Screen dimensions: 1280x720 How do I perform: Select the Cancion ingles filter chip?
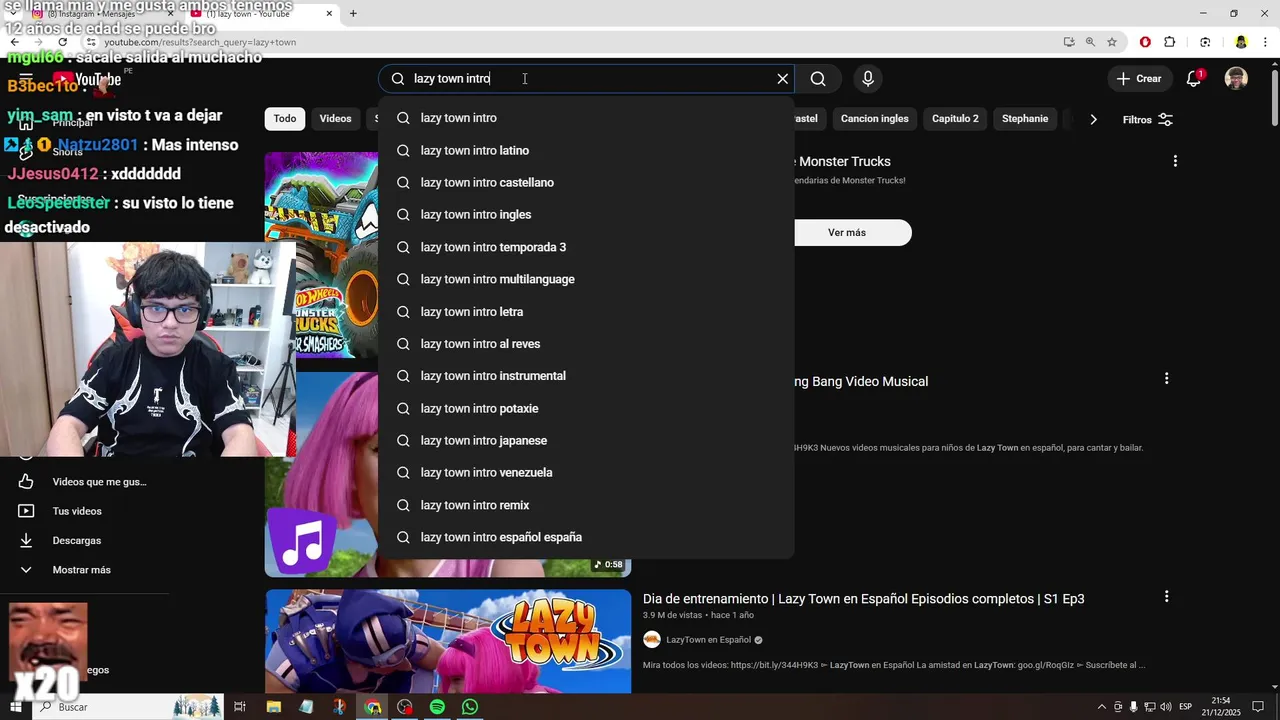coord(874,119)
